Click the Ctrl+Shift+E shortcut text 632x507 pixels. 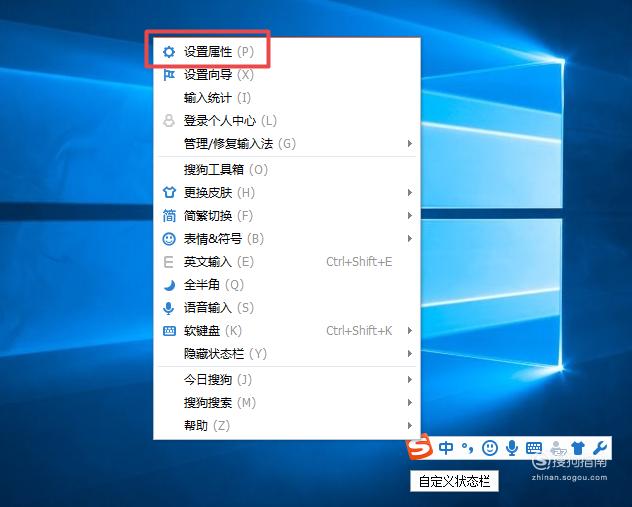coord(359,262)
